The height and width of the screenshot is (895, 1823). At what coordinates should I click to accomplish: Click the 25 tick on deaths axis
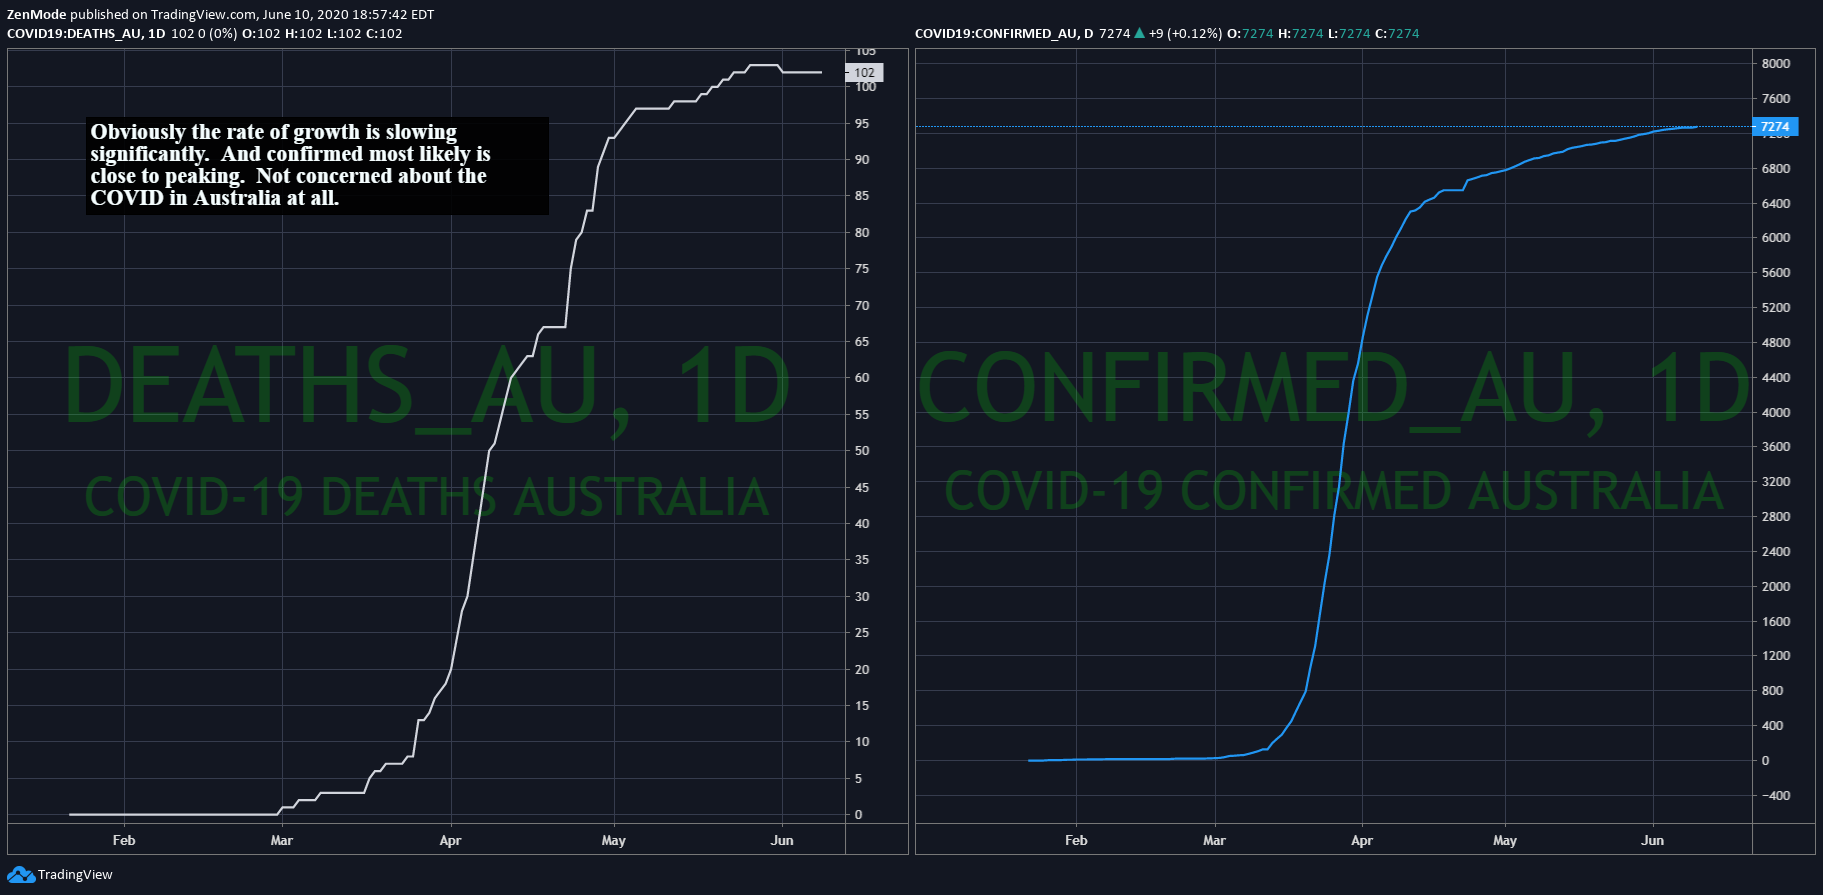(x=862, y=632)
